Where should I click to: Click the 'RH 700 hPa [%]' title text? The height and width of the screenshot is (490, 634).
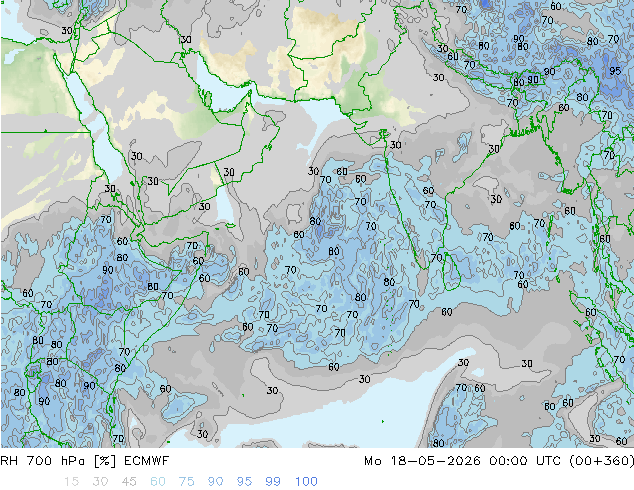[58, 461]
